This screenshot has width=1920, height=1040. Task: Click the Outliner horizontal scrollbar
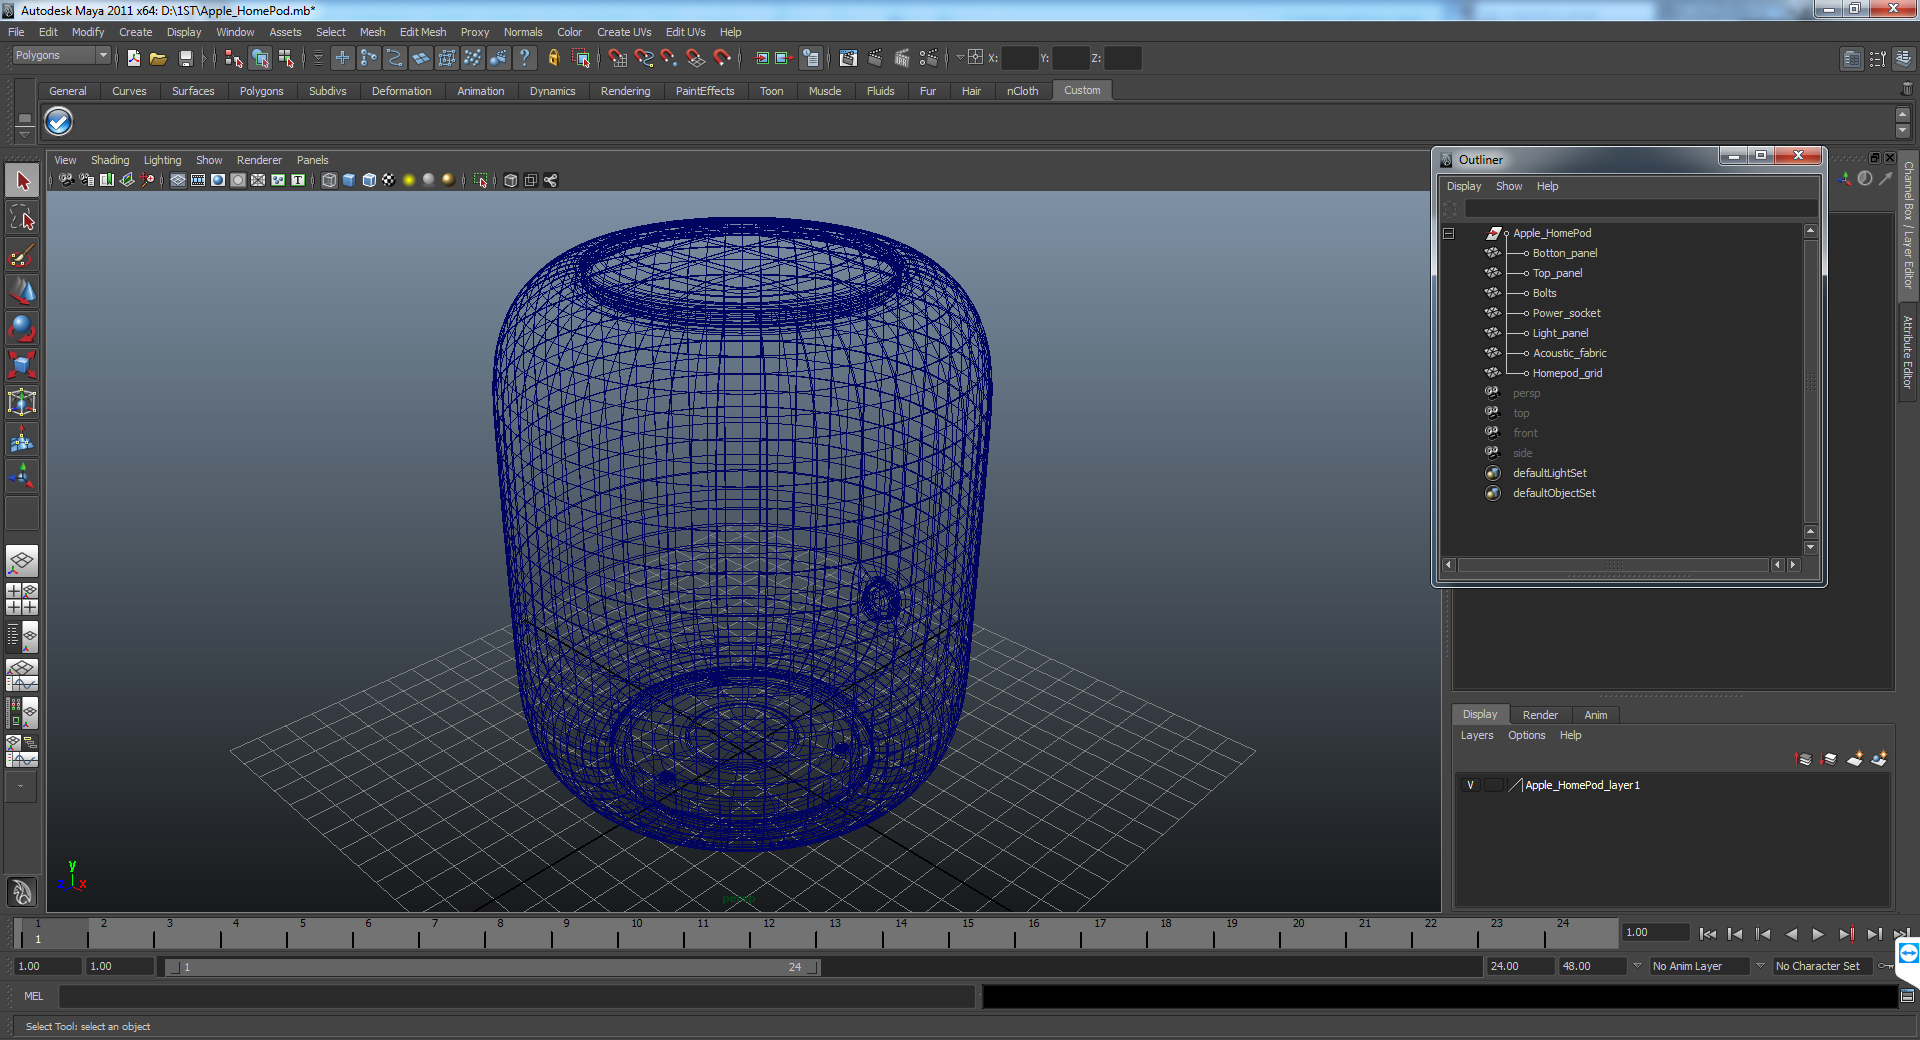(1613, 565)
